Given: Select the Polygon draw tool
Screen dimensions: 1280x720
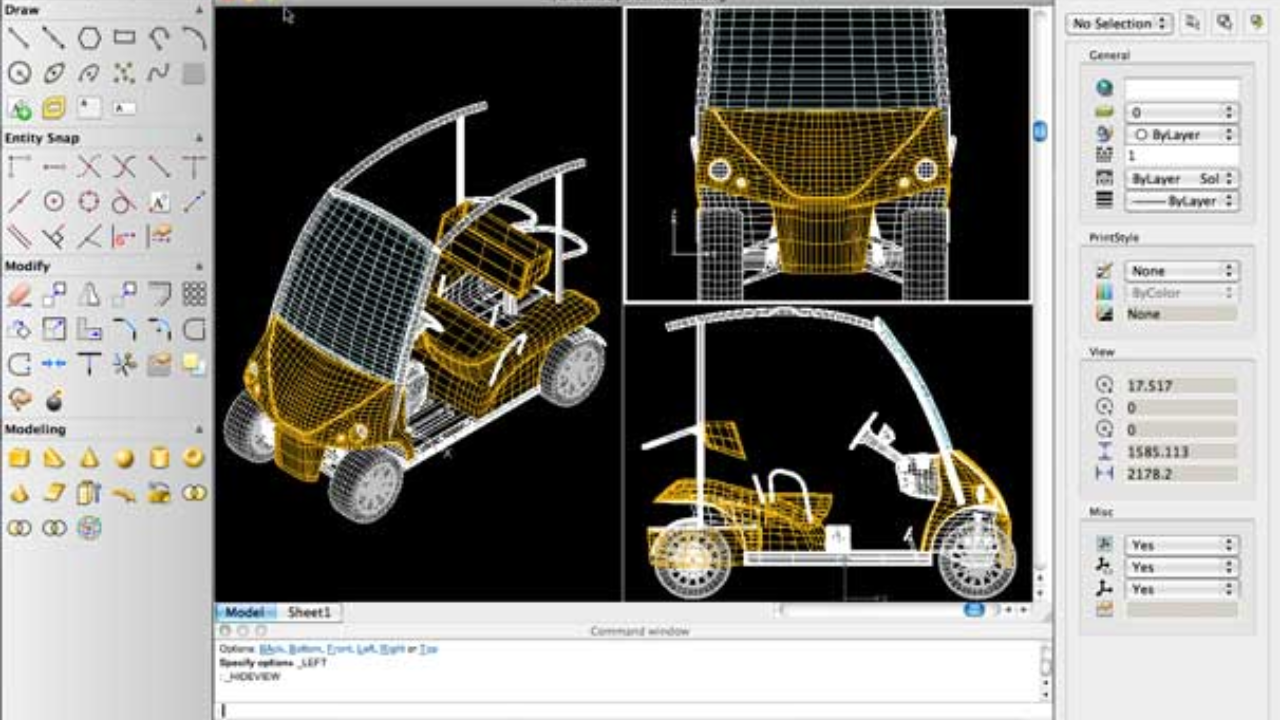Looking at the screenshot, I should [x=89, y=39].
